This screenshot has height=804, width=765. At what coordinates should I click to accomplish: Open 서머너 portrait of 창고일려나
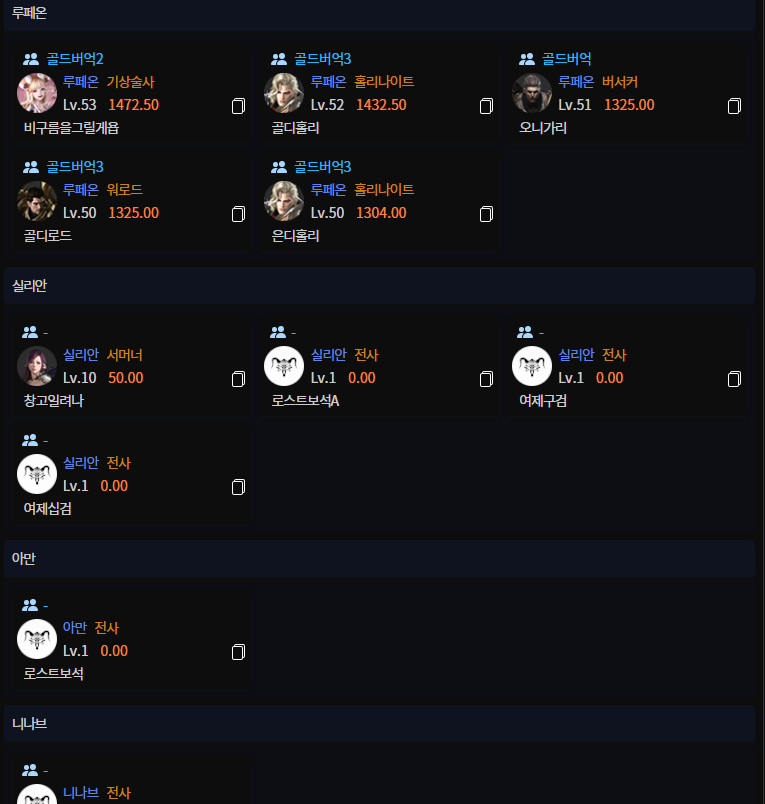coord(37,366)
